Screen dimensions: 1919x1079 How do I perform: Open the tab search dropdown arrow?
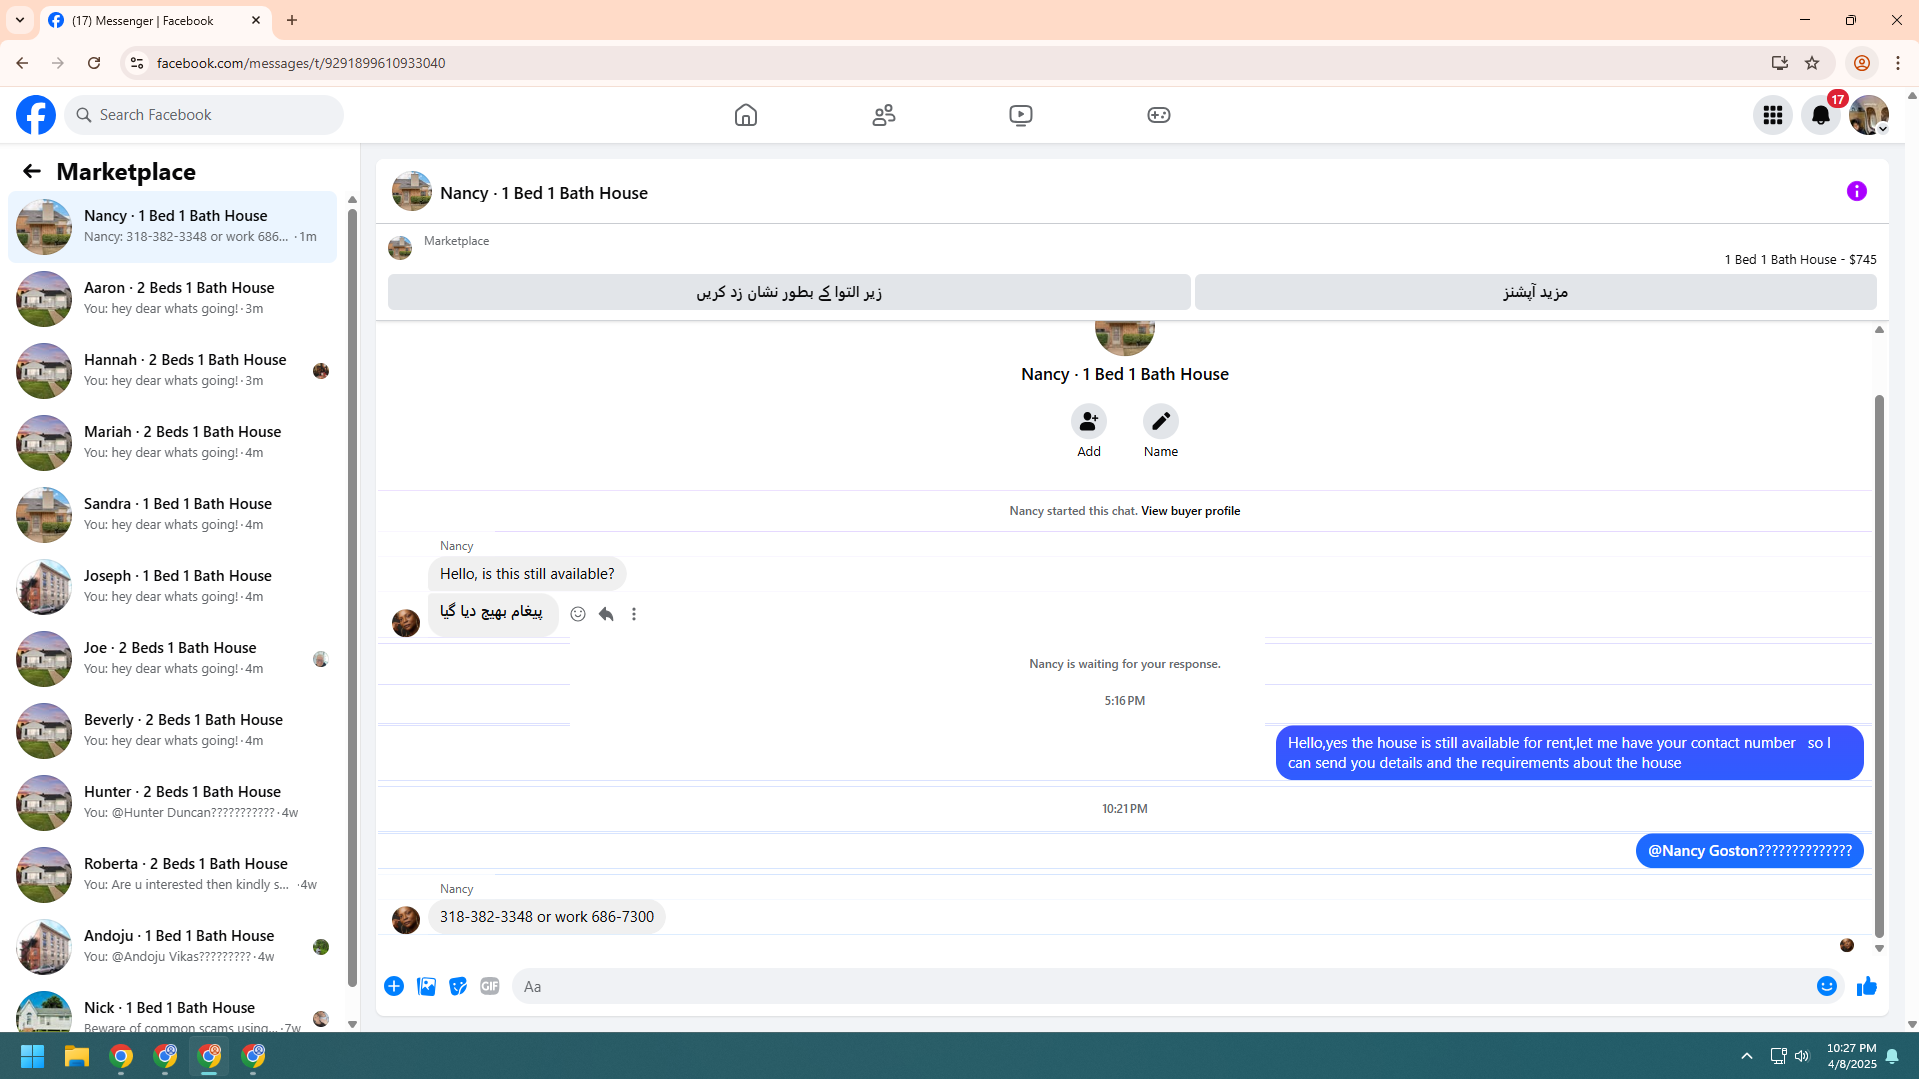pos(20,20)
